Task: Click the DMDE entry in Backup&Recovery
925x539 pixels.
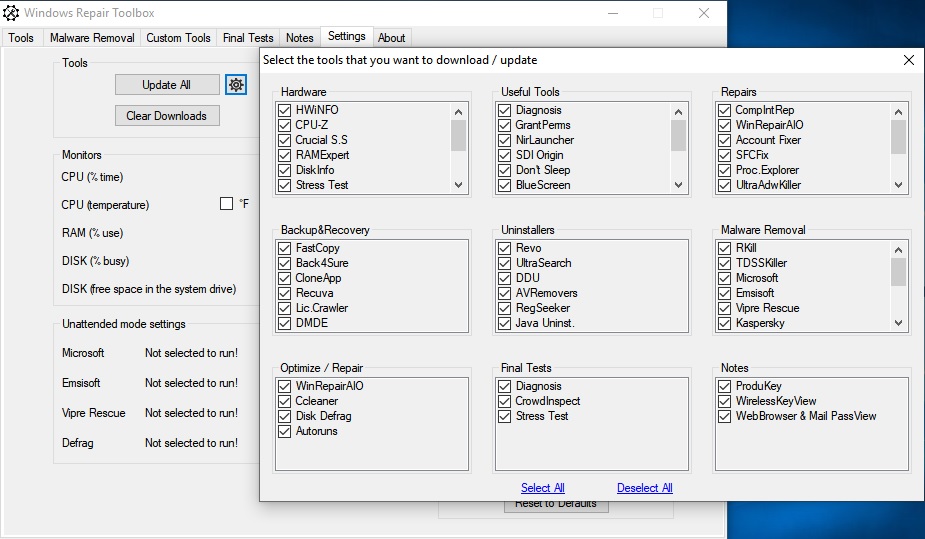Action: pos(311,323)
